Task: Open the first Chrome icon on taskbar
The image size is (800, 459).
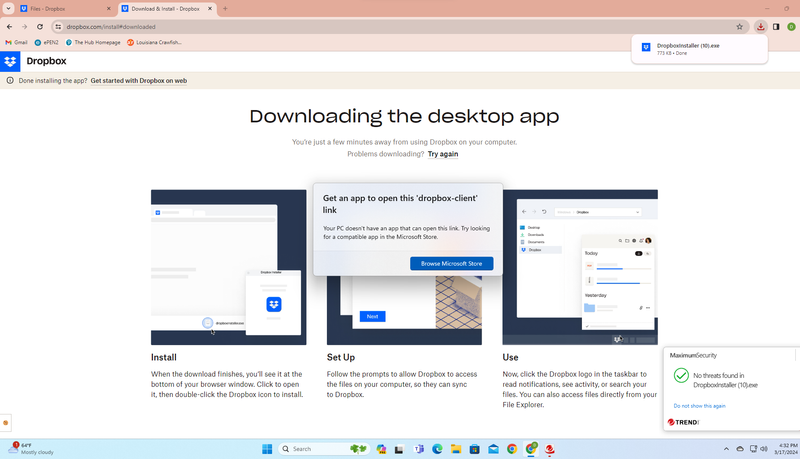Action: (x=512, y=449)
